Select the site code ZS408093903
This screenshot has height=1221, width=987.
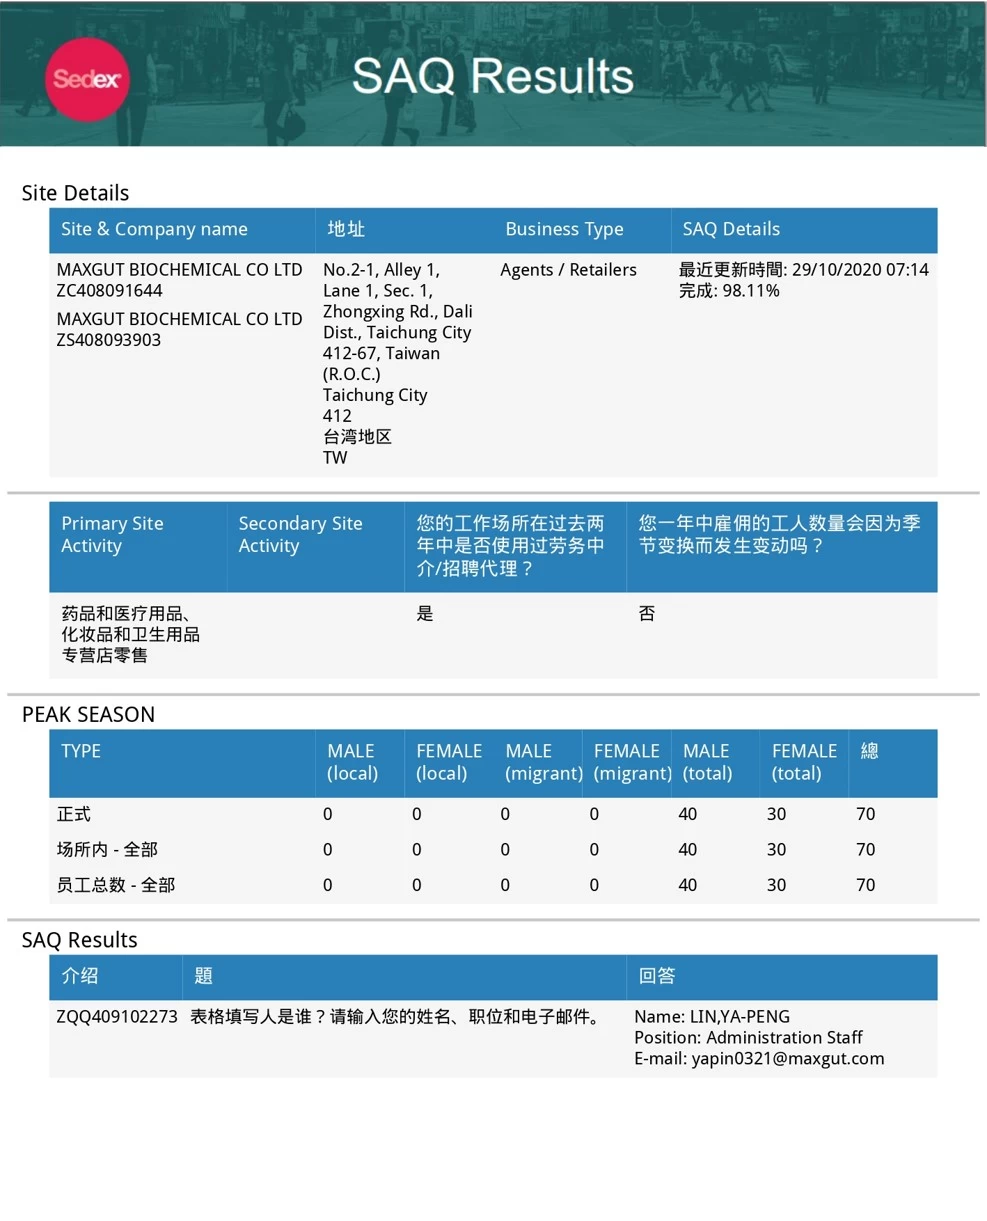tap(109, 340)
